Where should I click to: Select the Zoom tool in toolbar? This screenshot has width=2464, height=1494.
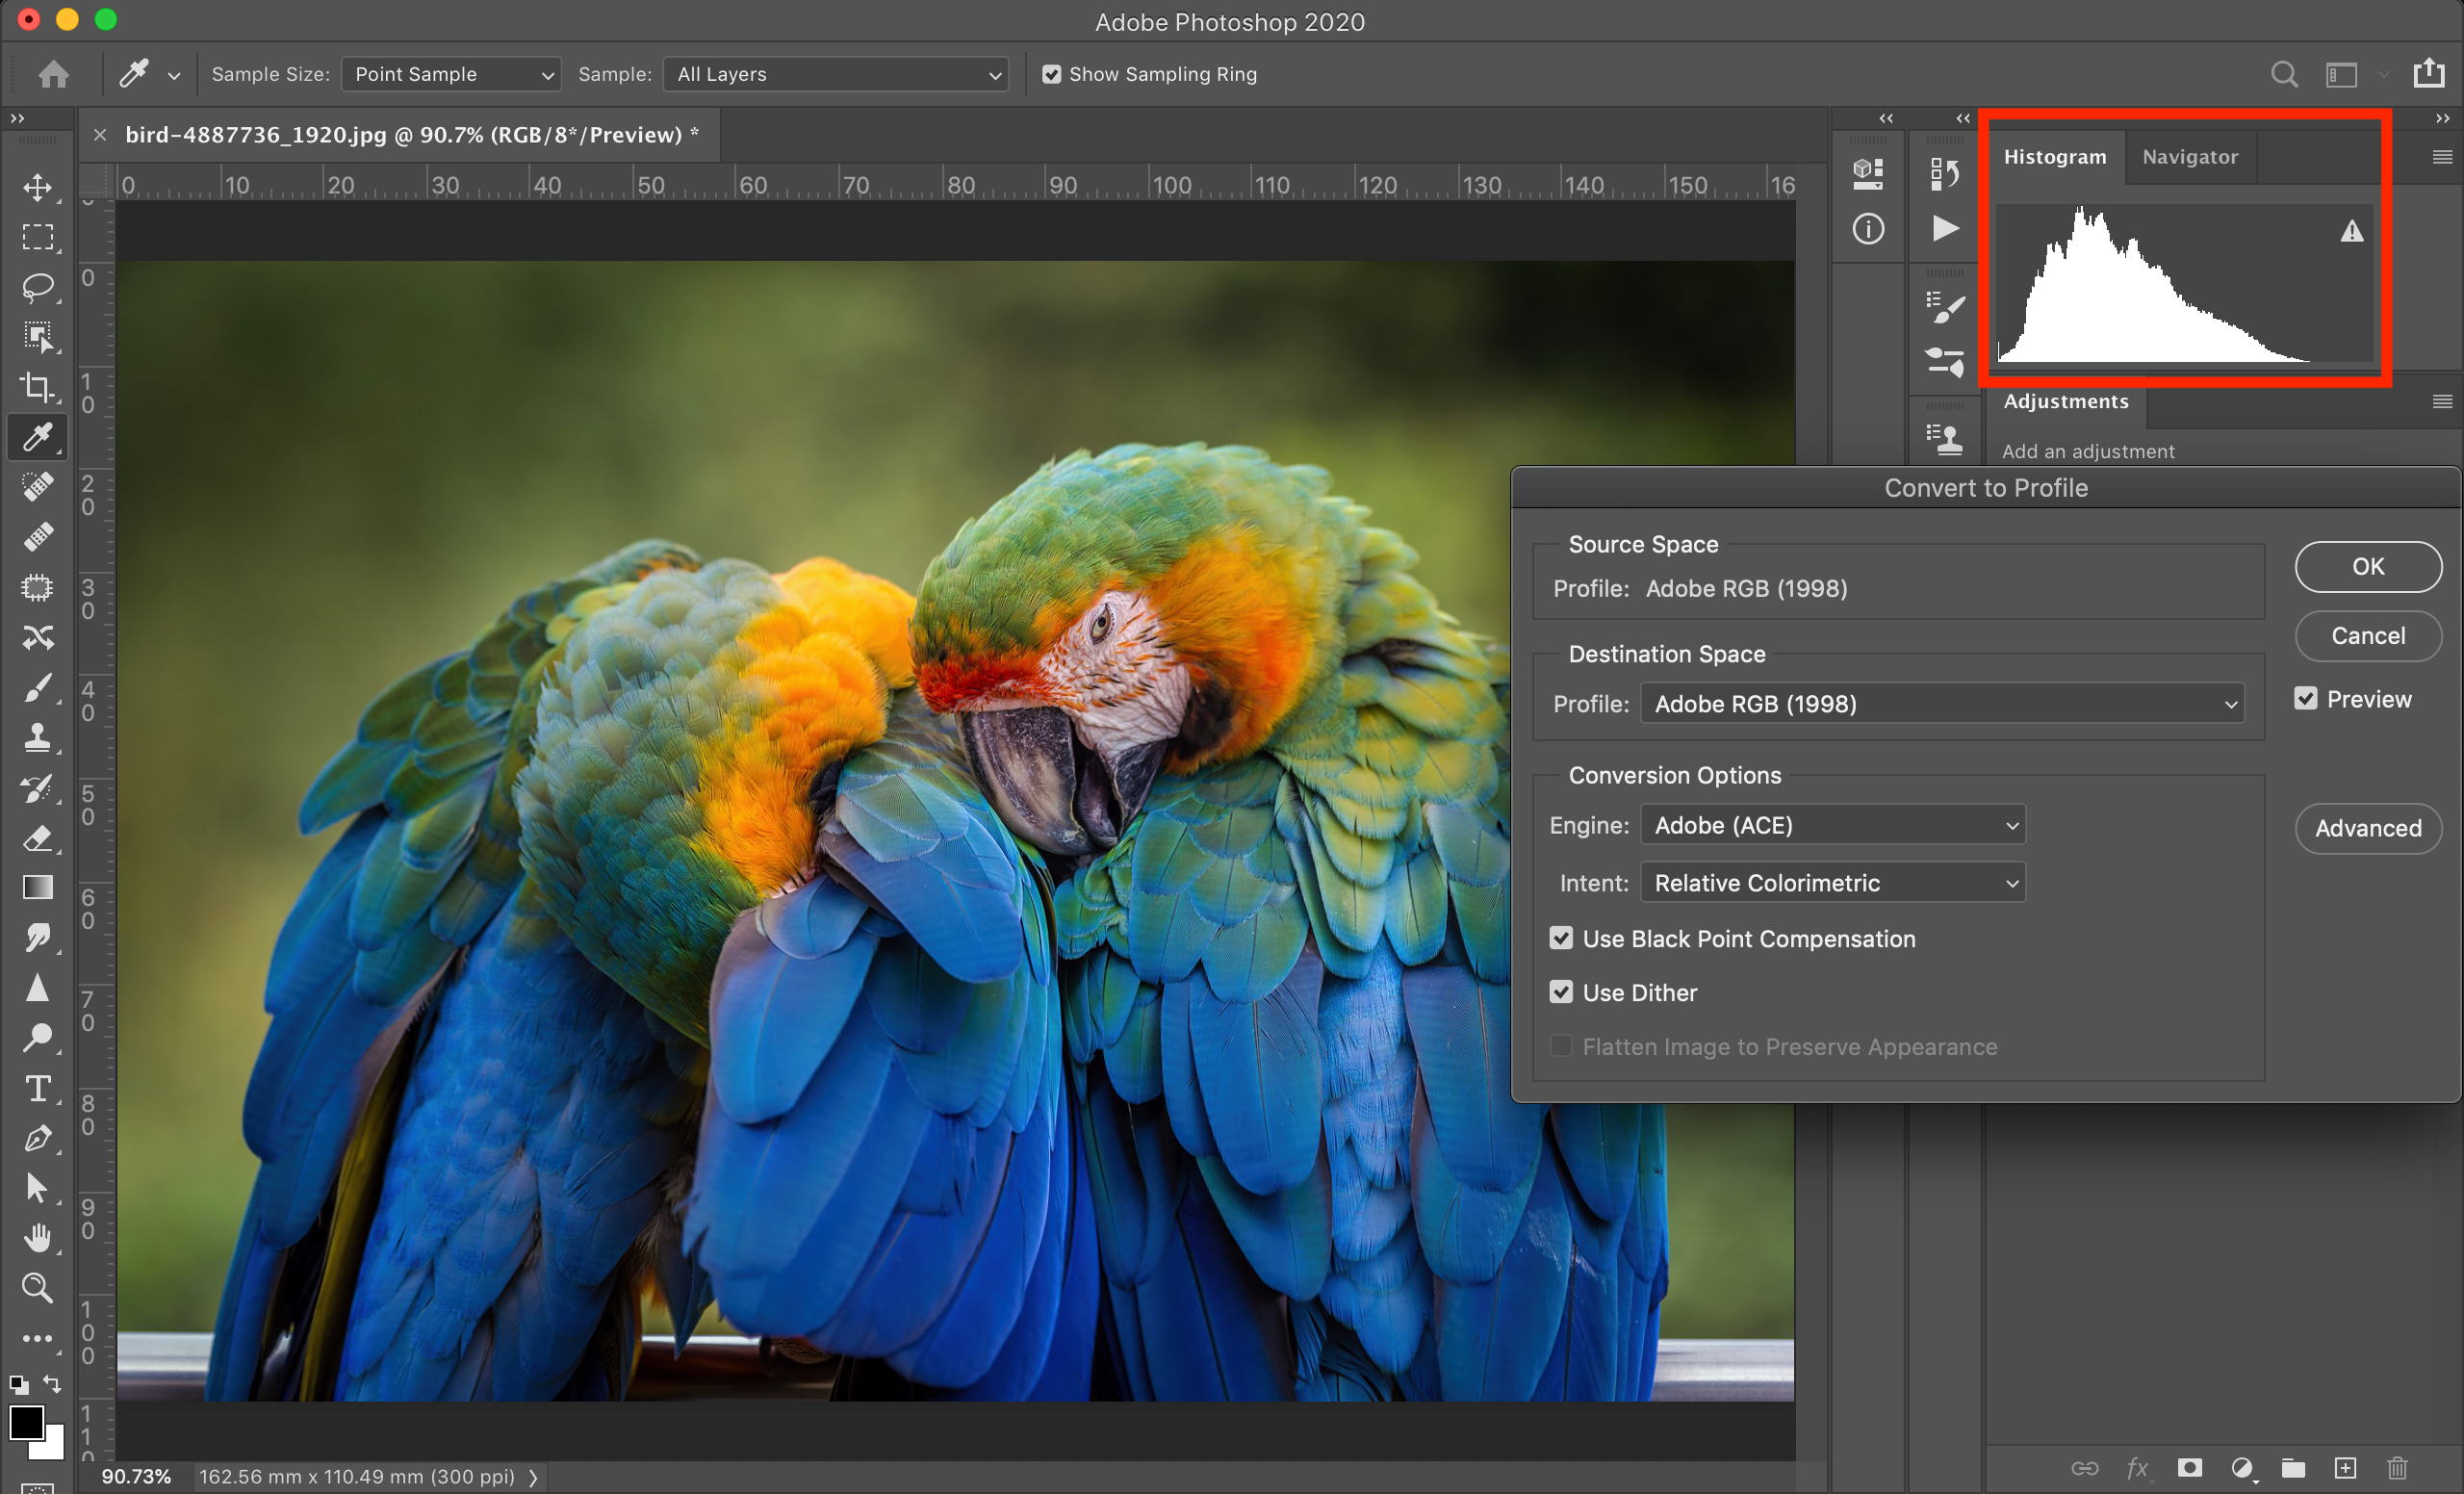[38, 1288]
